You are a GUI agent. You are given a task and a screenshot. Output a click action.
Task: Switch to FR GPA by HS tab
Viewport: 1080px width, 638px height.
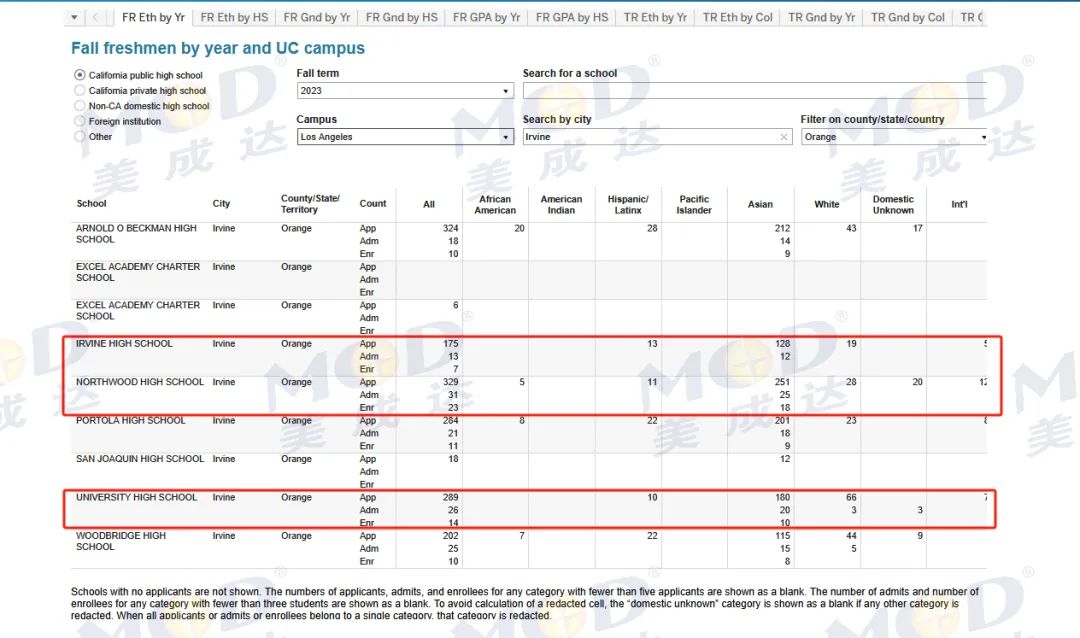(x=572, y=17)
